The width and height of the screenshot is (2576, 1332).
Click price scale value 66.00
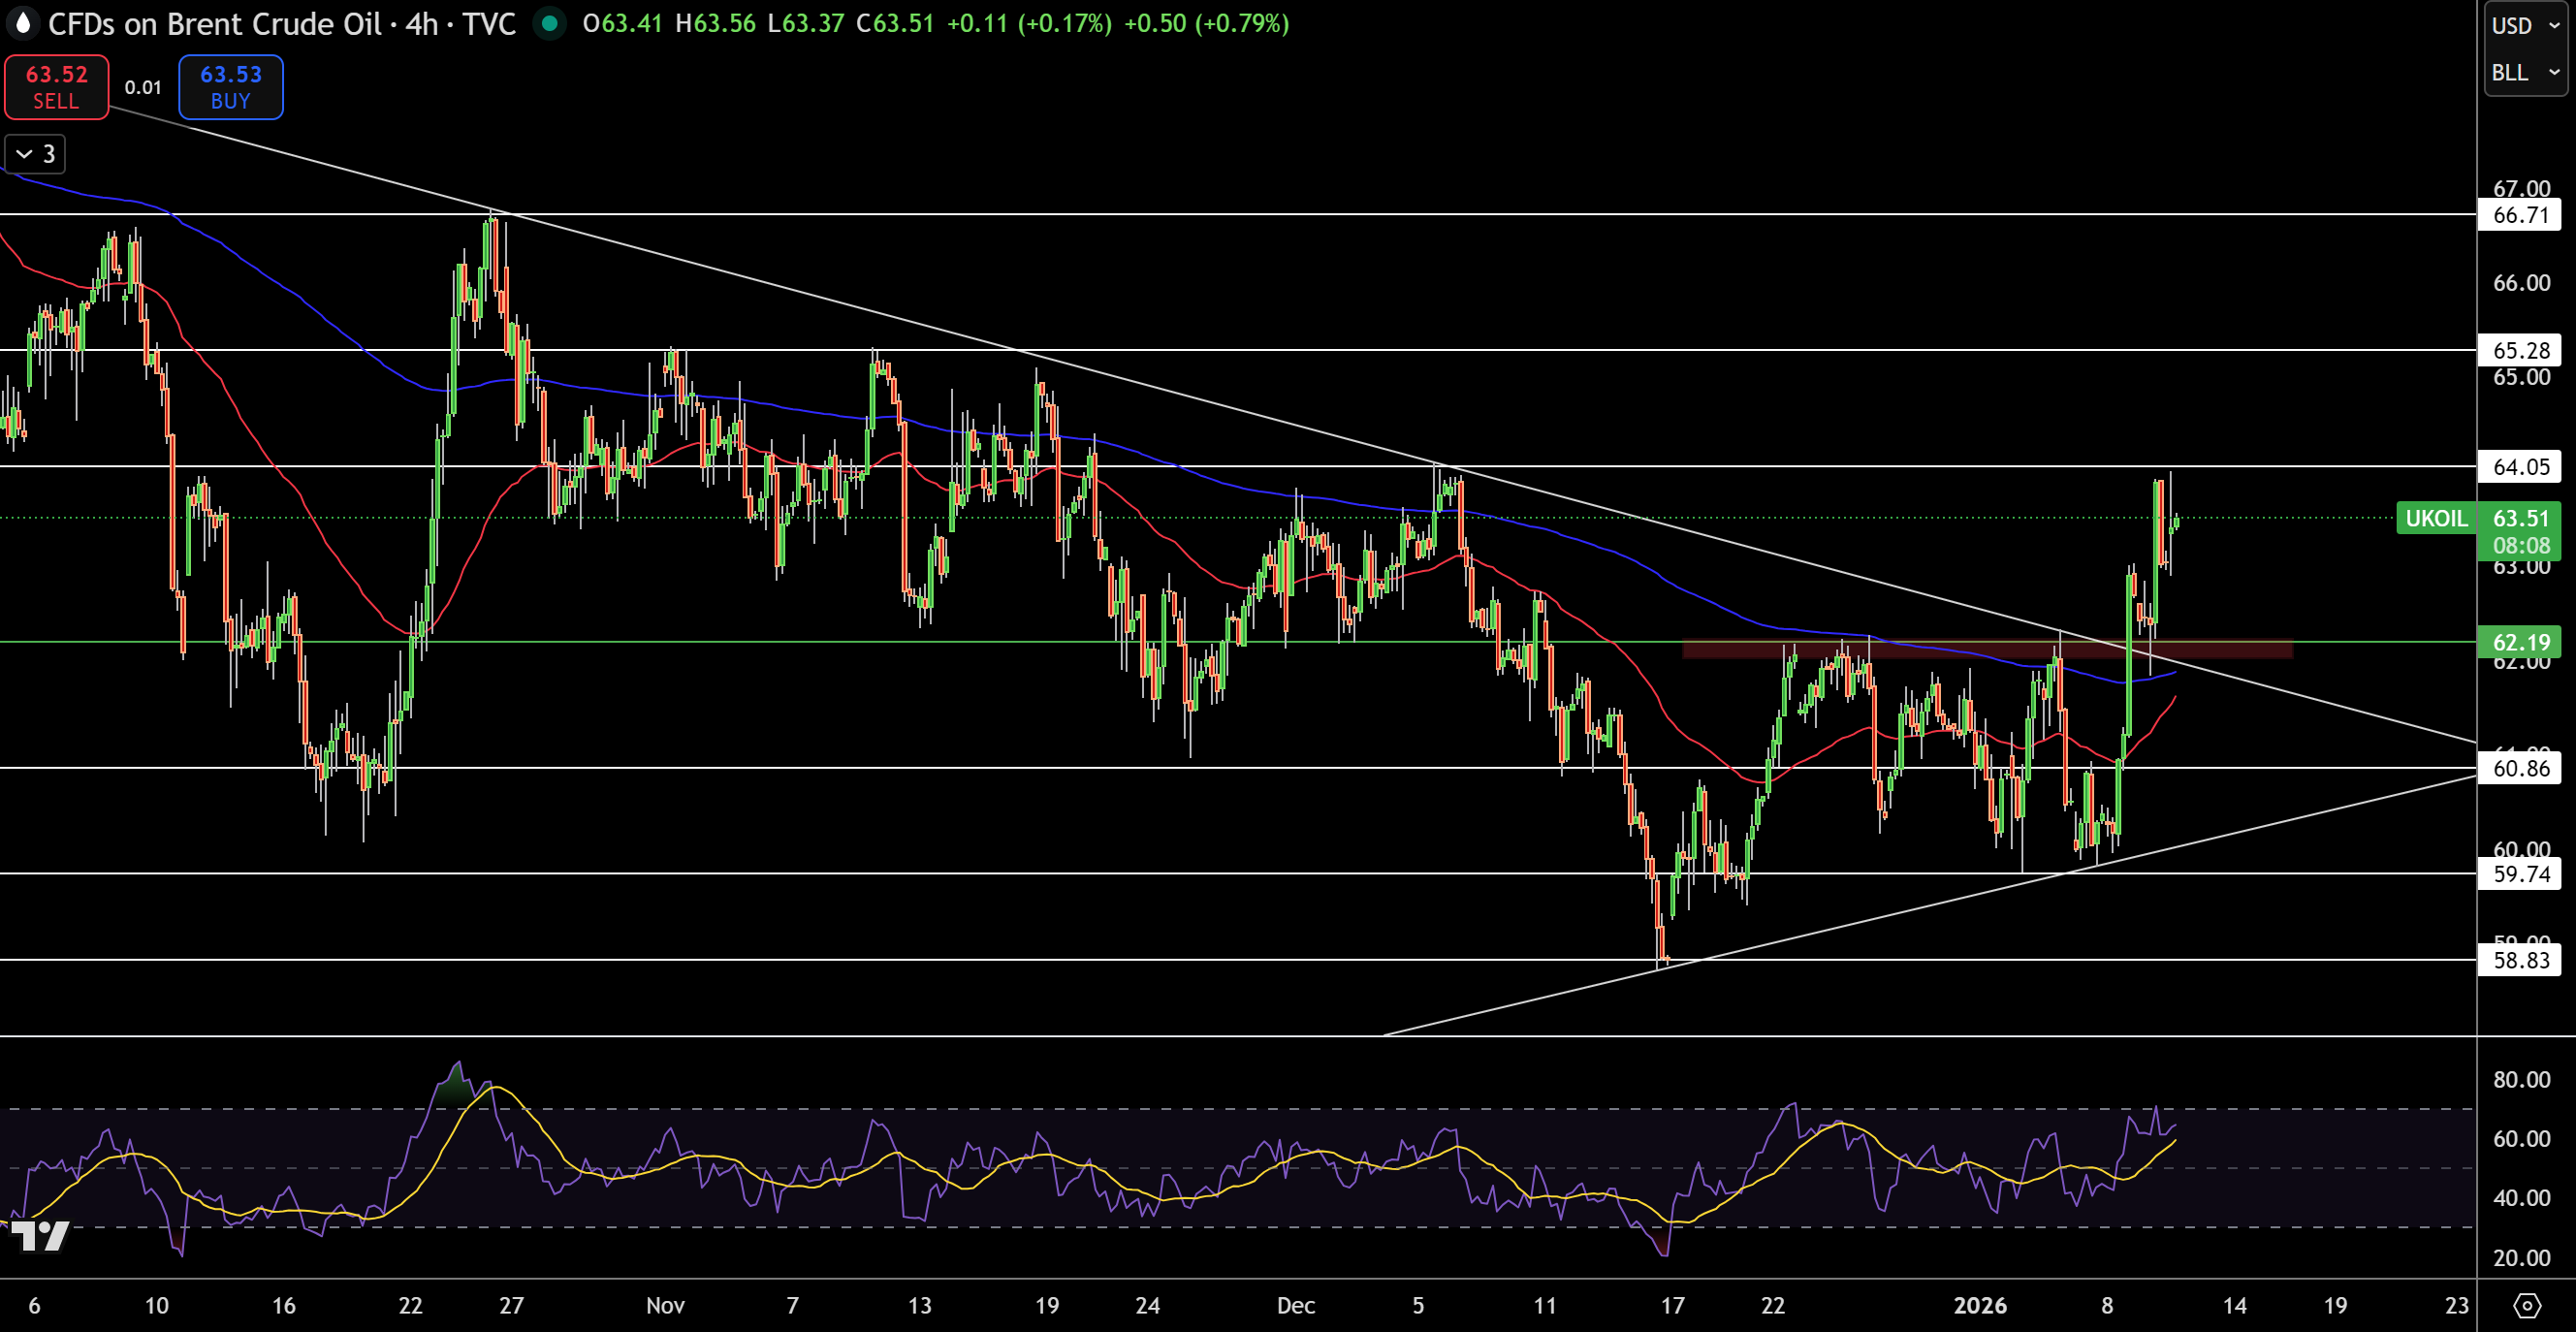pyautogui.click(x=2521, y=283)
